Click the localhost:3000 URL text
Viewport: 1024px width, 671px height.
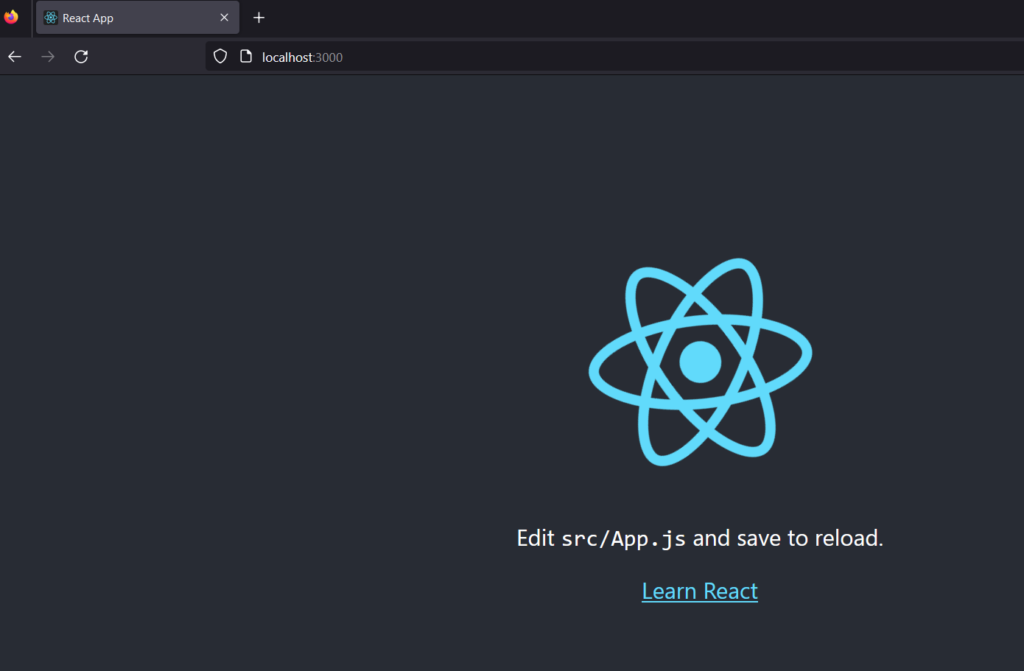[x=302, y=57]
